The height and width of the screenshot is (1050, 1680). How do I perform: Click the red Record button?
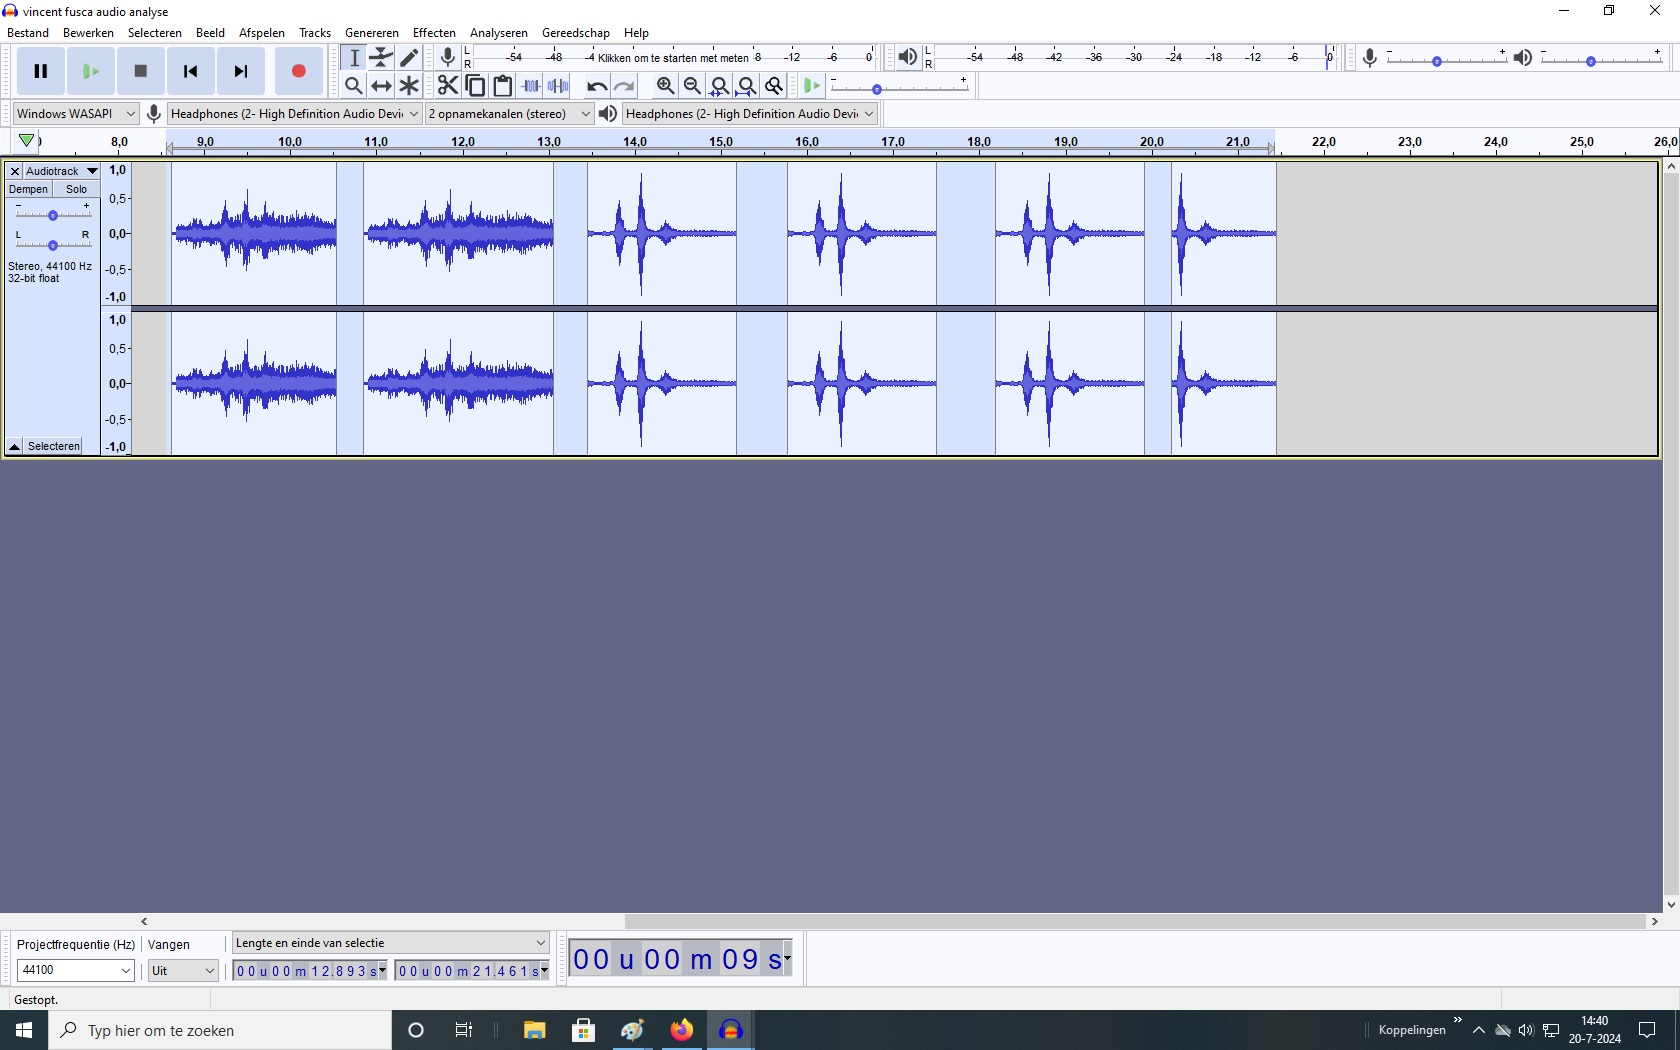(x=298, y=71)
